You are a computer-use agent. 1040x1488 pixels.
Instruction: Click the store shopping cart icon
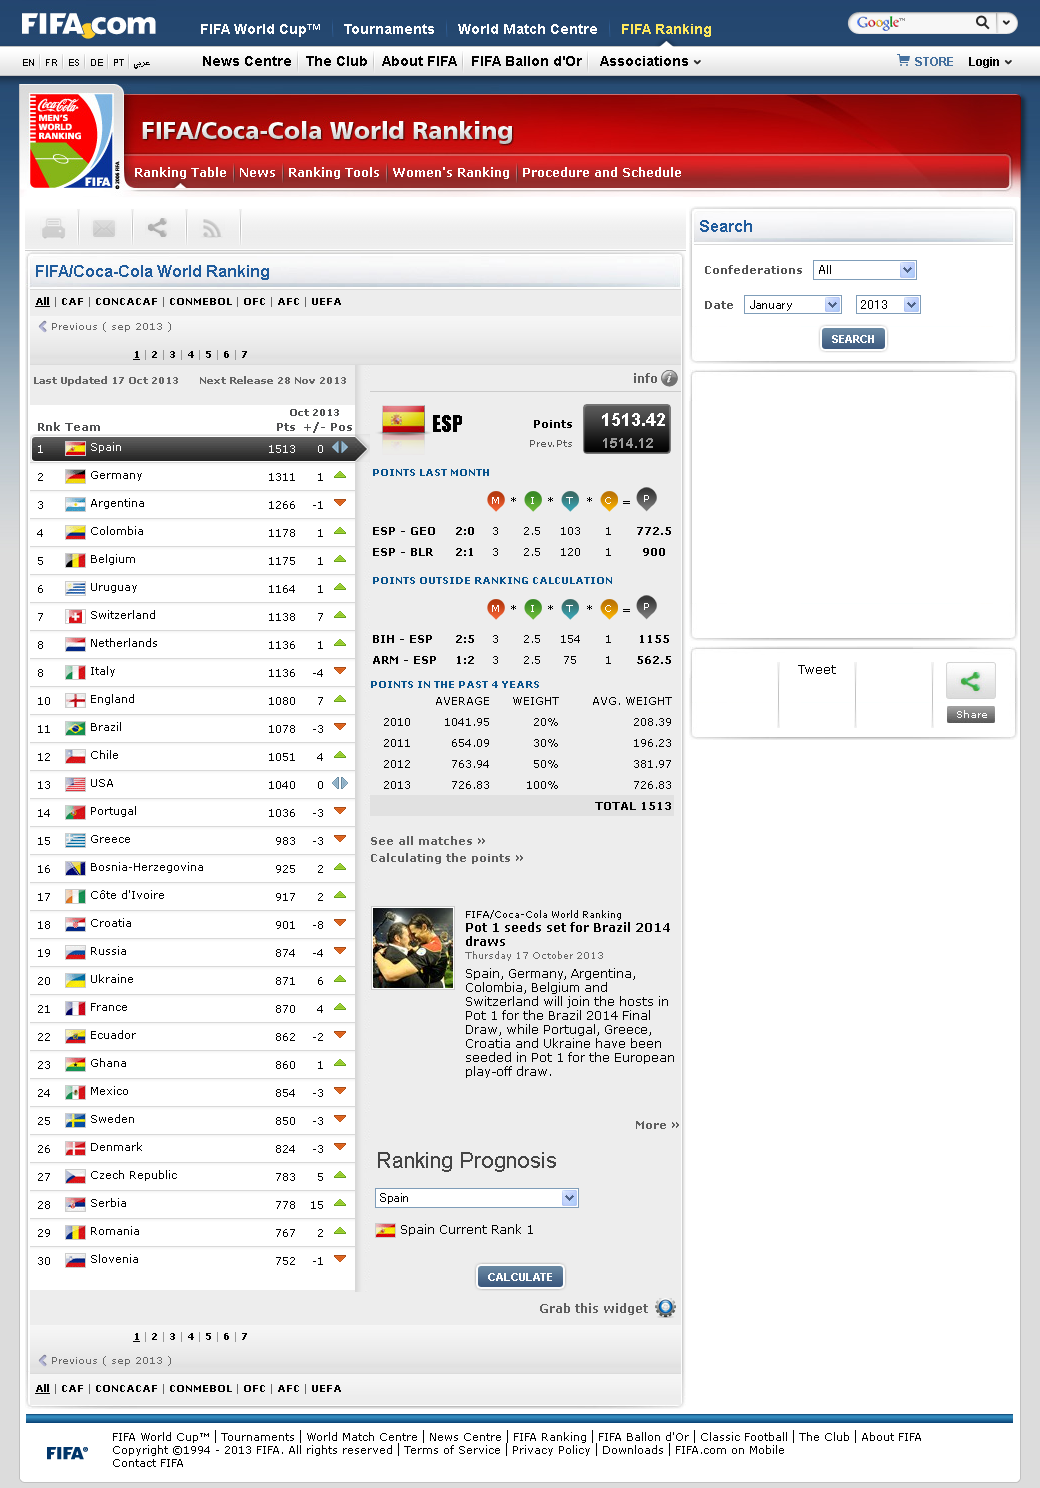(x=904, y=61)
